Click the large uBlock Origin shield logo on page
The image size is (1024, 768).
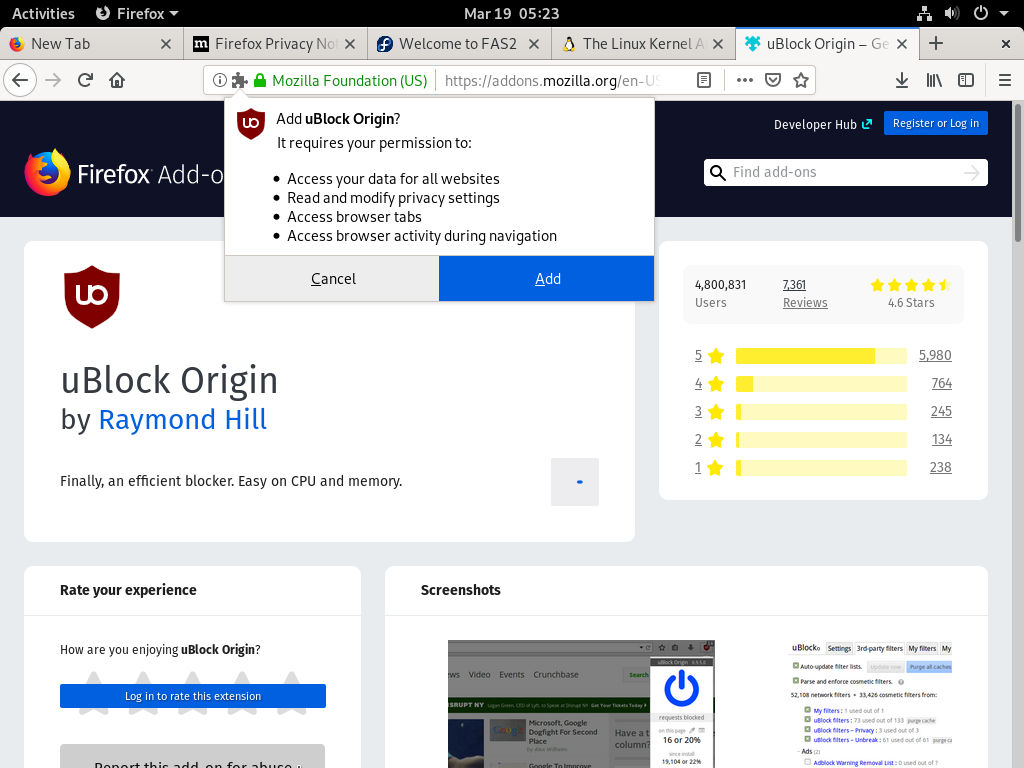92,296
